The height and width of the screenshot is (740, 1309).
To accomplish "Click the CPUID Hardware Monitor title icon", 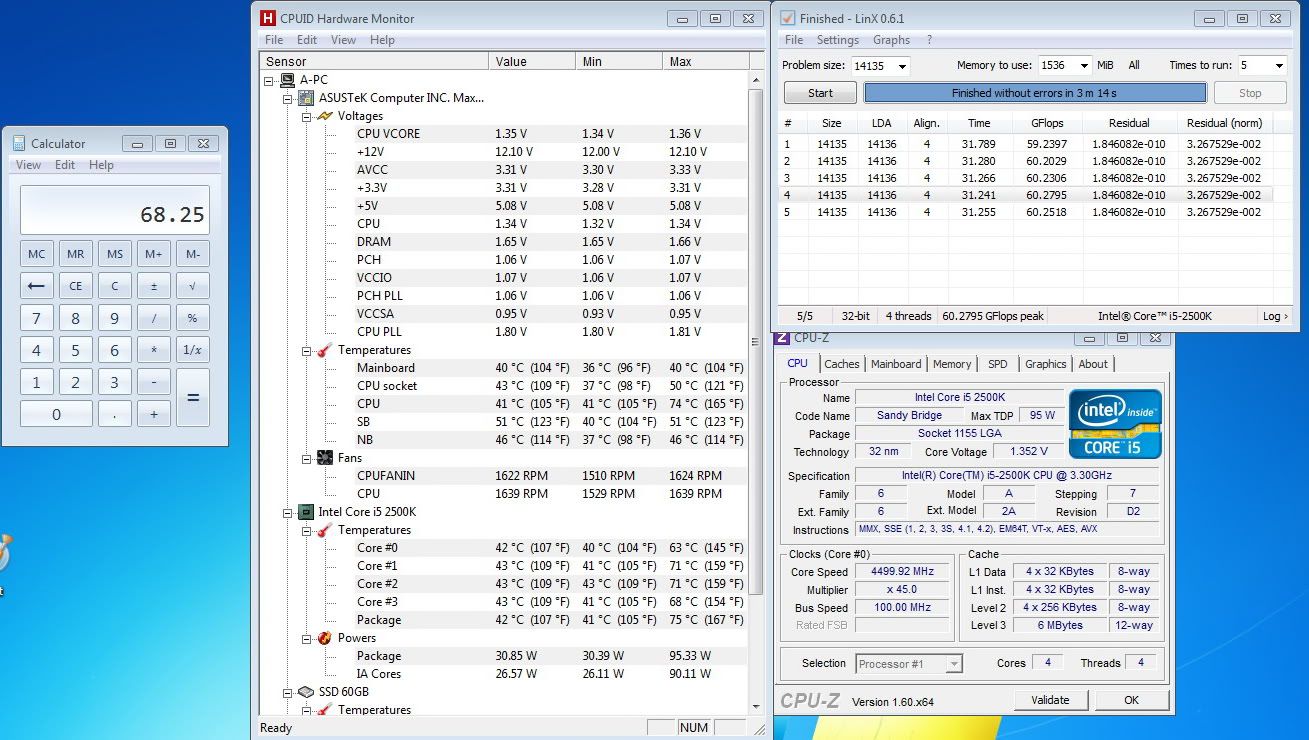I will point(268,18).
